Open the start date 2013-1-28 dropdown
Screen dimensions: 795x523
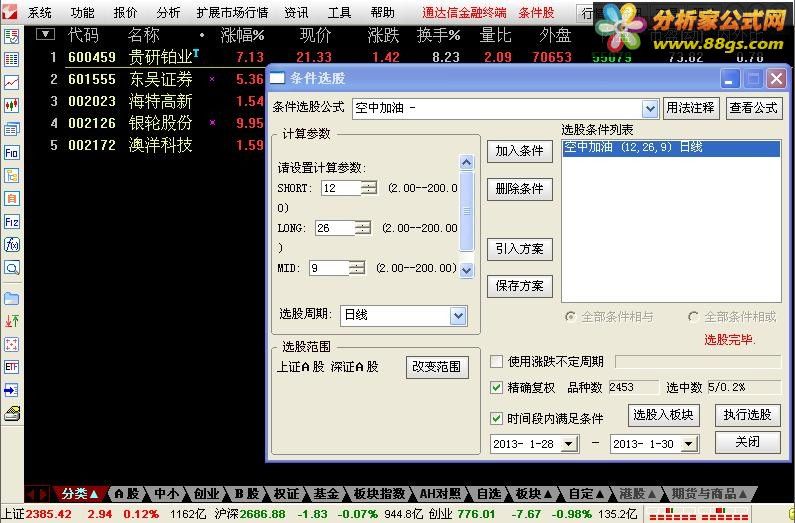point(569,444)
